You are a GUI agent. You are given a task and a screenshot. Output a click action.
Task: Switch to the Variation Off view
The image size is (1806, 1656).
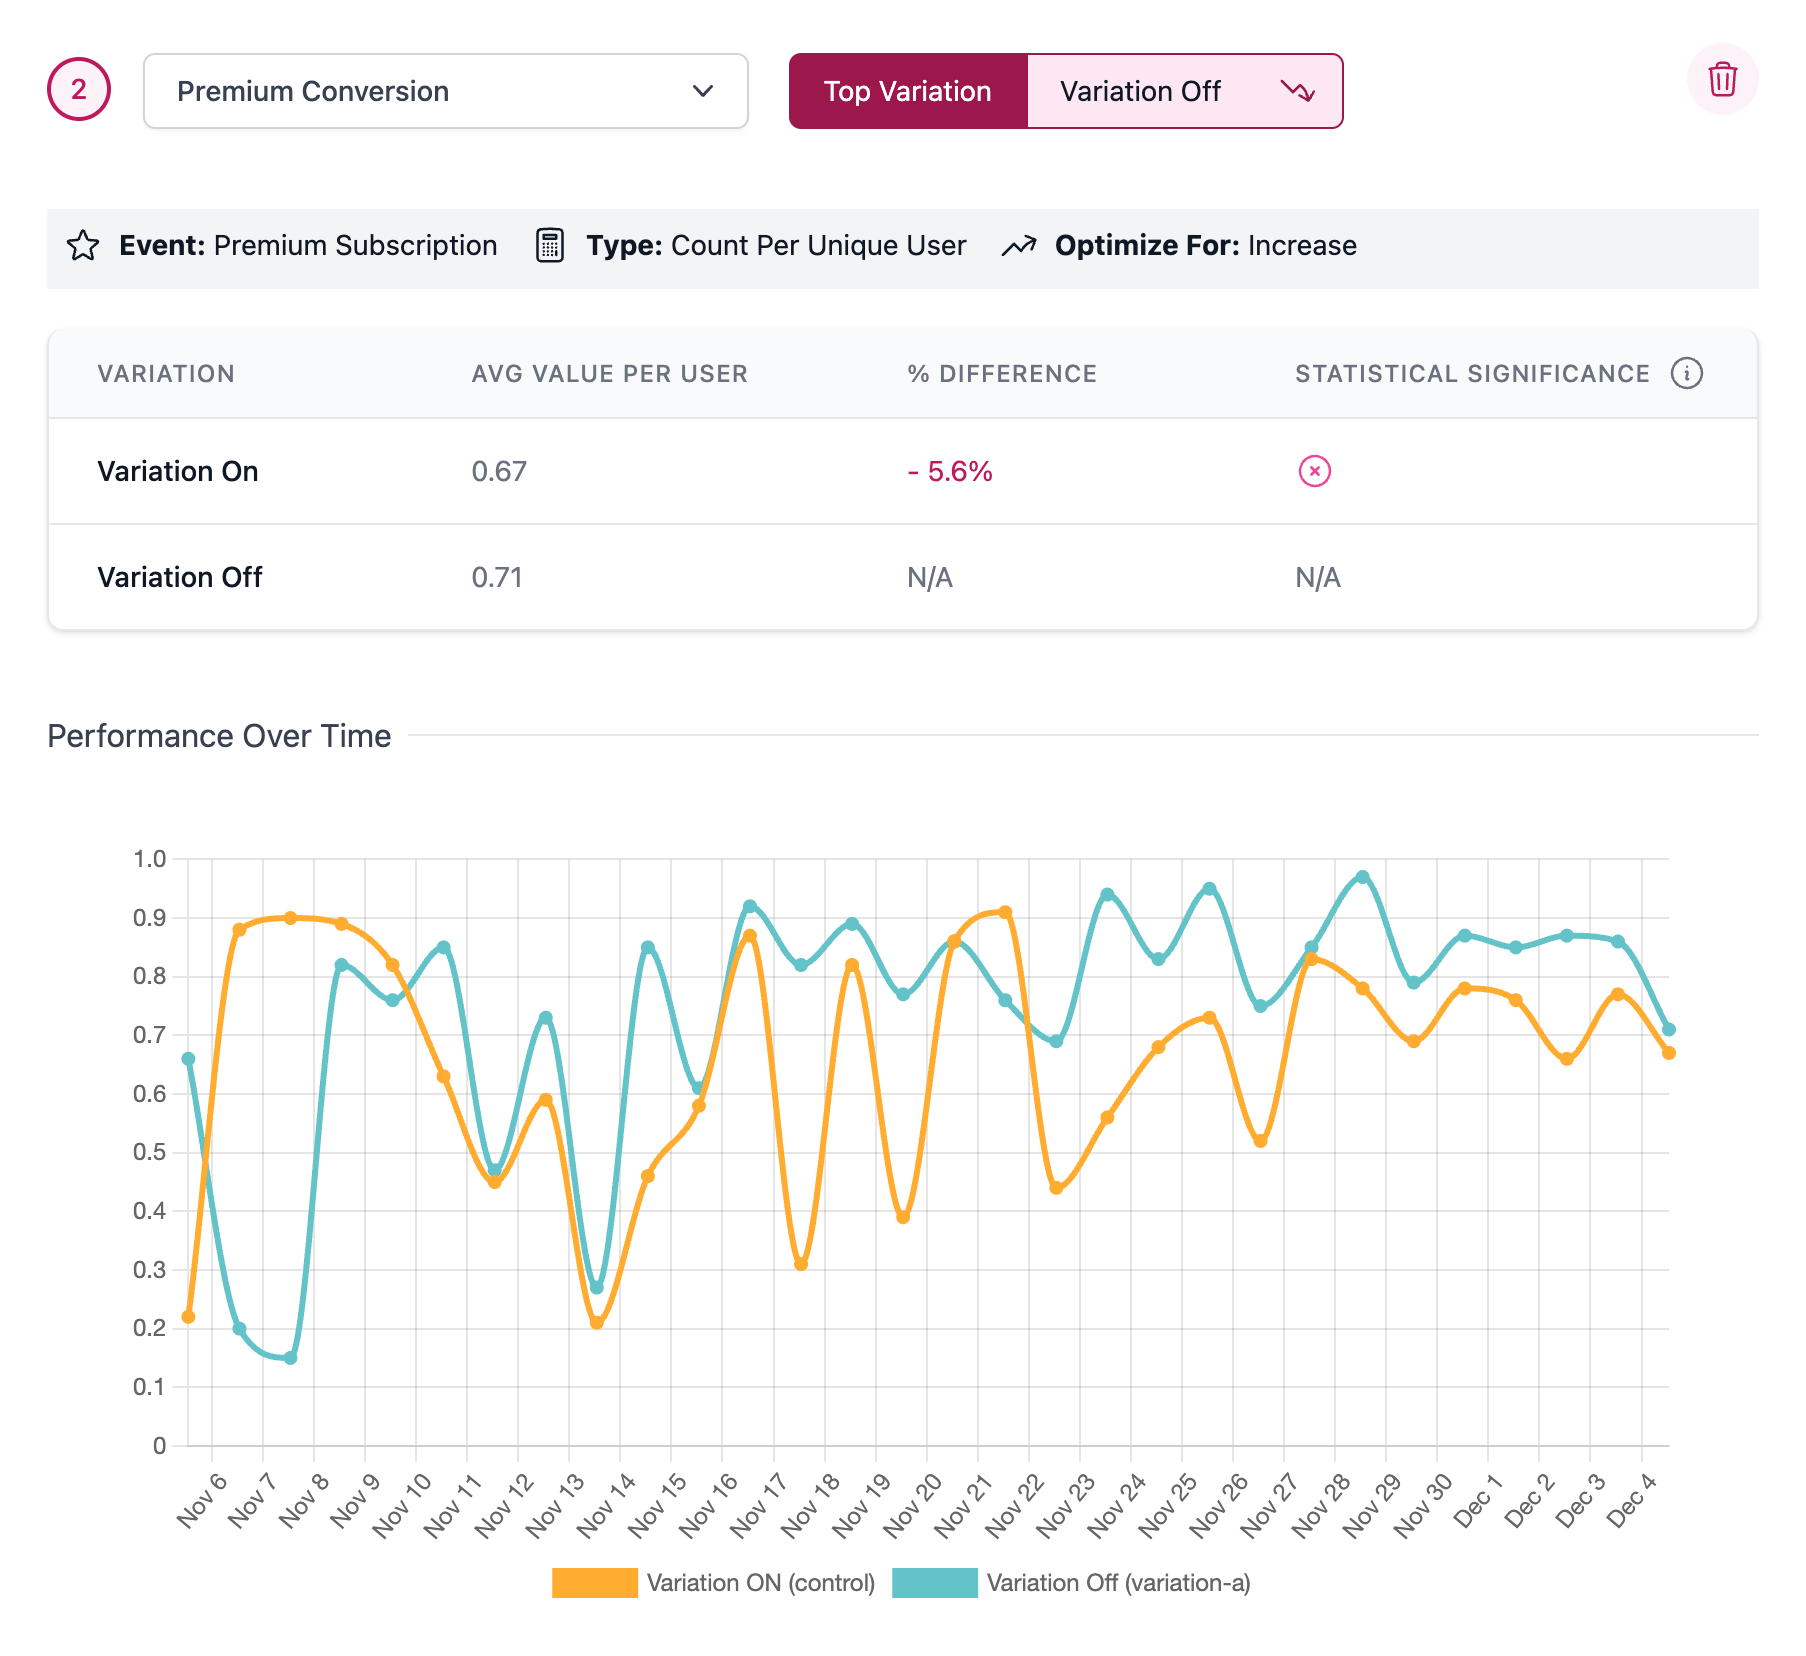point(1141,91)
